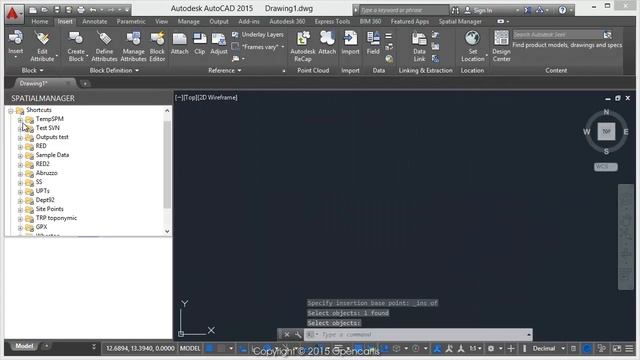Image resolution: width=640 pixels, height=360 pixels.
Task: Open the Express Tools ribbon tab
Action: [332, 22]
